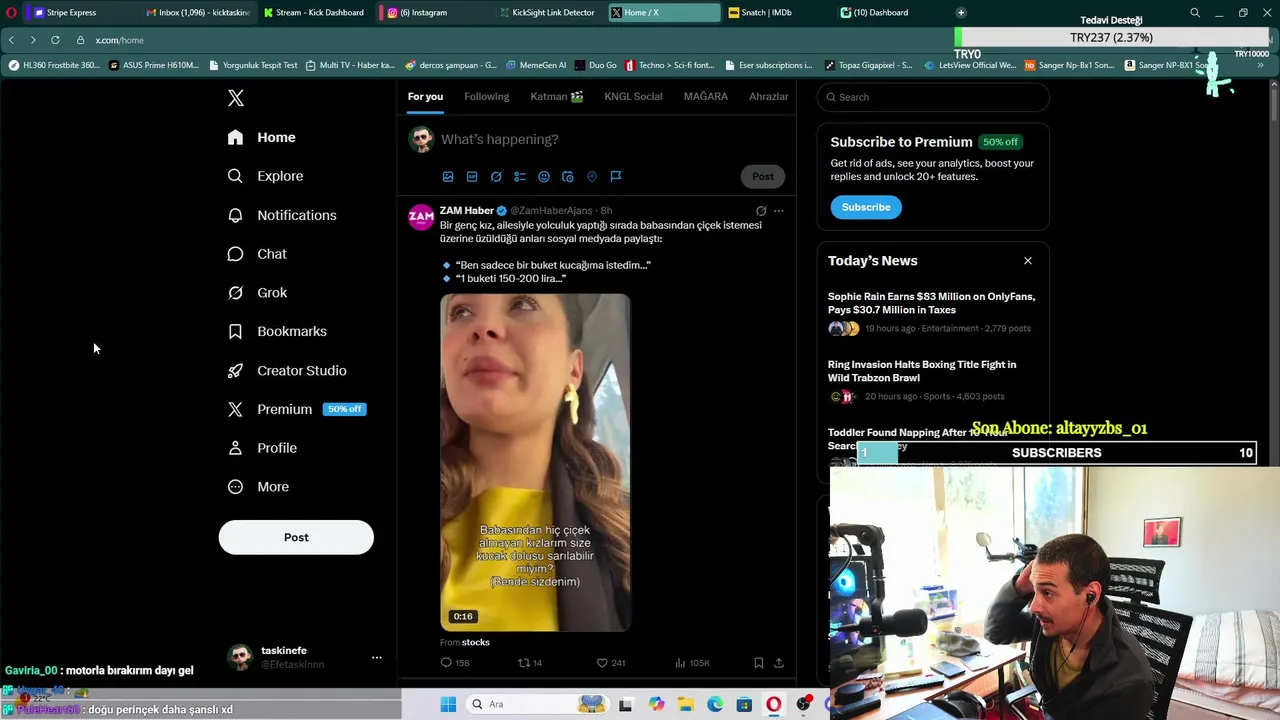Viewport: 1280px width, 720px height.
Task: Reply to the post with 158 replies
Action: click(x=455, y=663)
